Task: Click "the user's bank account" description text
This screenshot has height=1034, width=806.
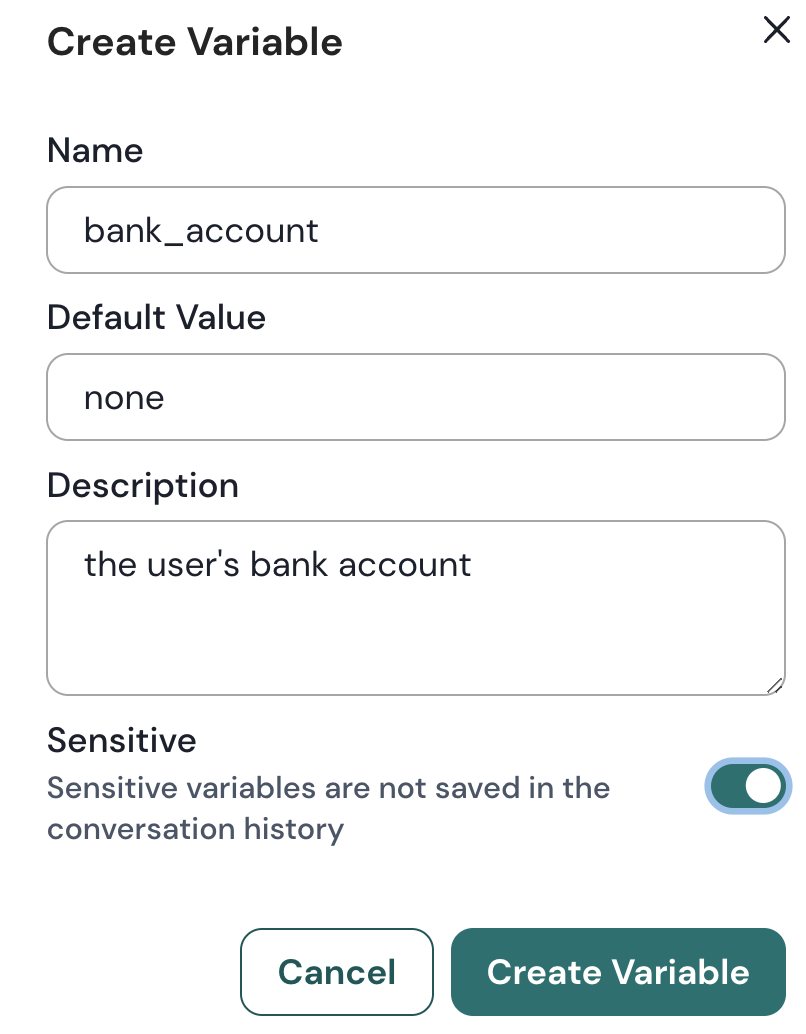Action: coord(277,565)
